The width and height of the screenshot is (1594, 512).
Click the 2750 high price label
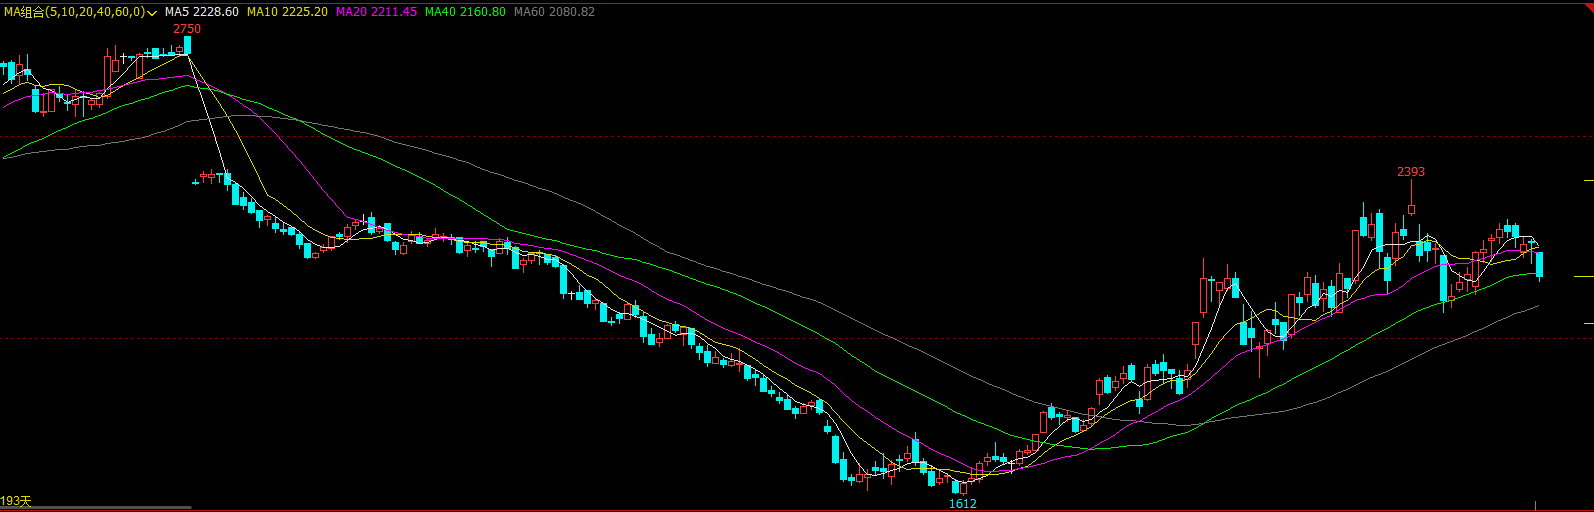click(x=187, y=29)
